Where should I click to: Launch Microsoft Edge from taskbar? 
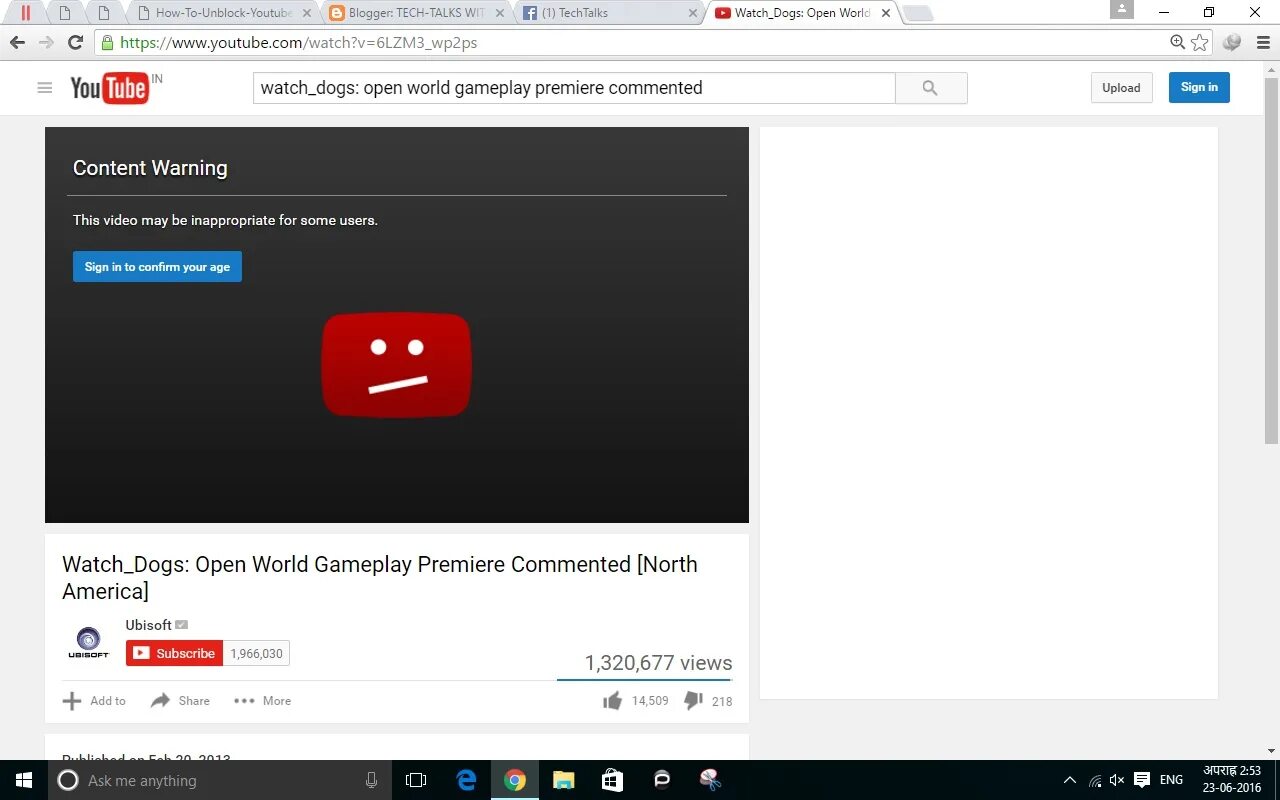click(466, 780)
